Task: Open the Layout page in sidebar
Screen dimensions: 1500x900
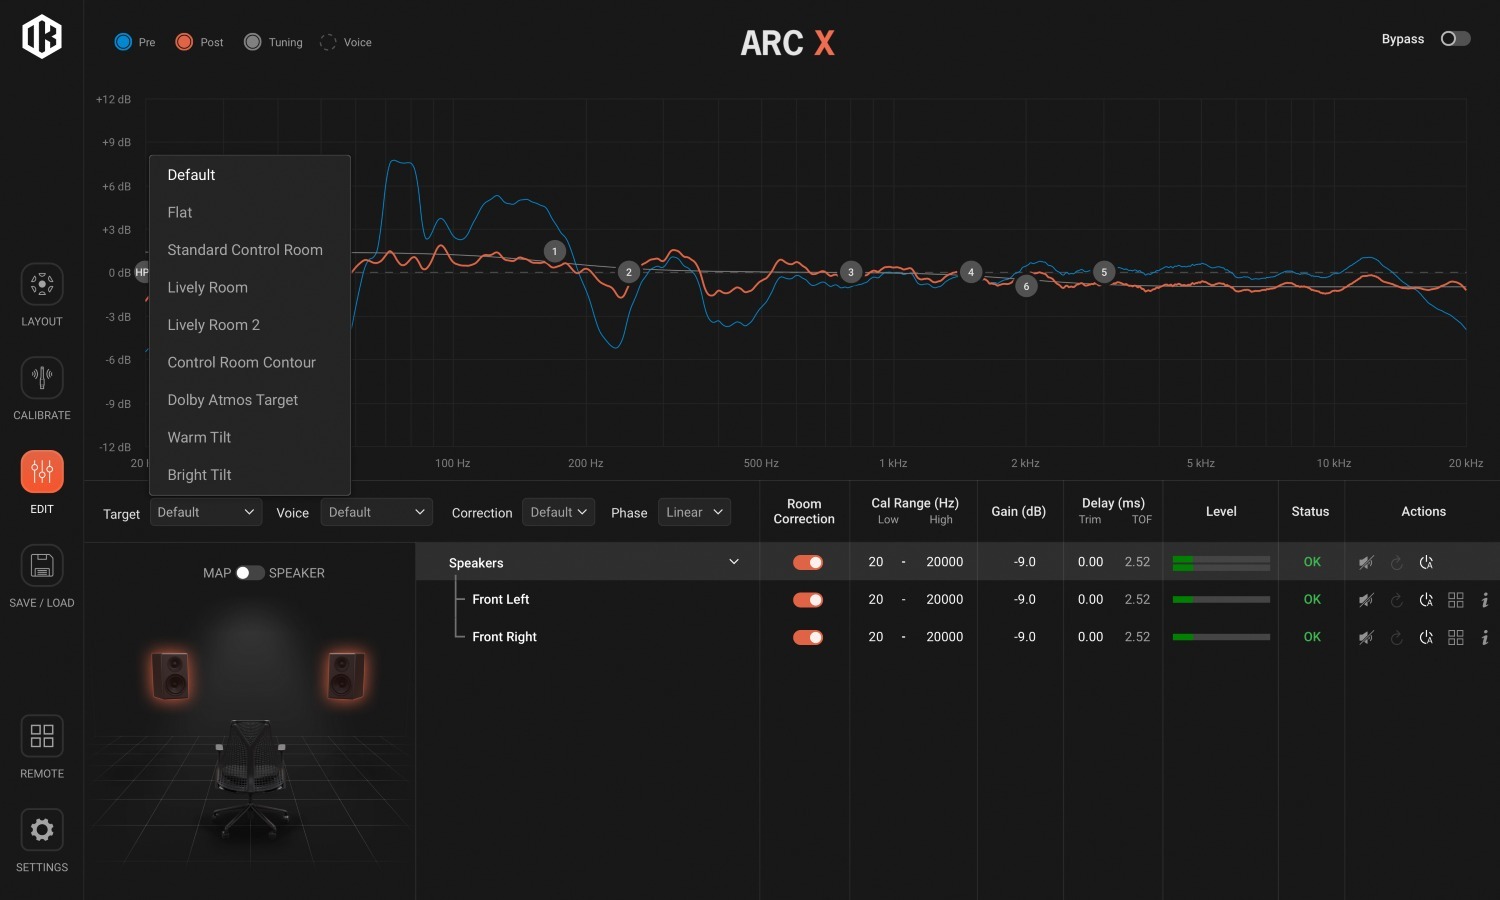Action: (42, 285)
